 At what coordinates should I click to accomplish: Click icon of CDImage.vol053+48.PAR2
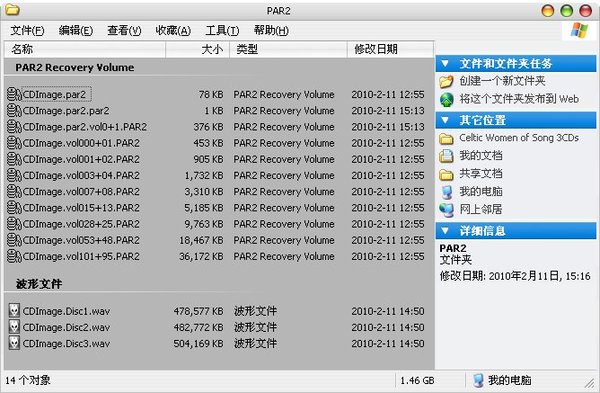tap(14, 240)
